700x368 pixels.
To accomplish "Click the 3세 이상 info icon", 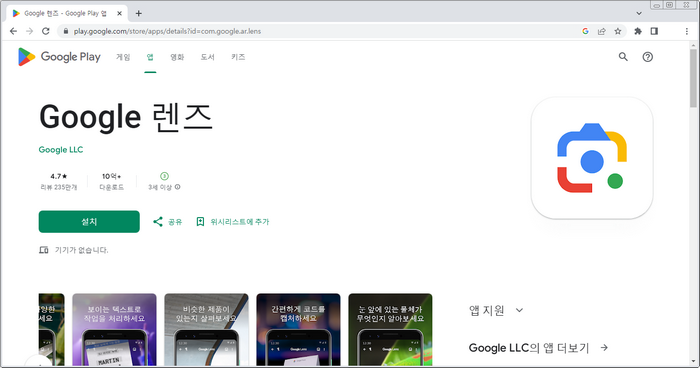I will pyautogui.click(x=178, y=187).
